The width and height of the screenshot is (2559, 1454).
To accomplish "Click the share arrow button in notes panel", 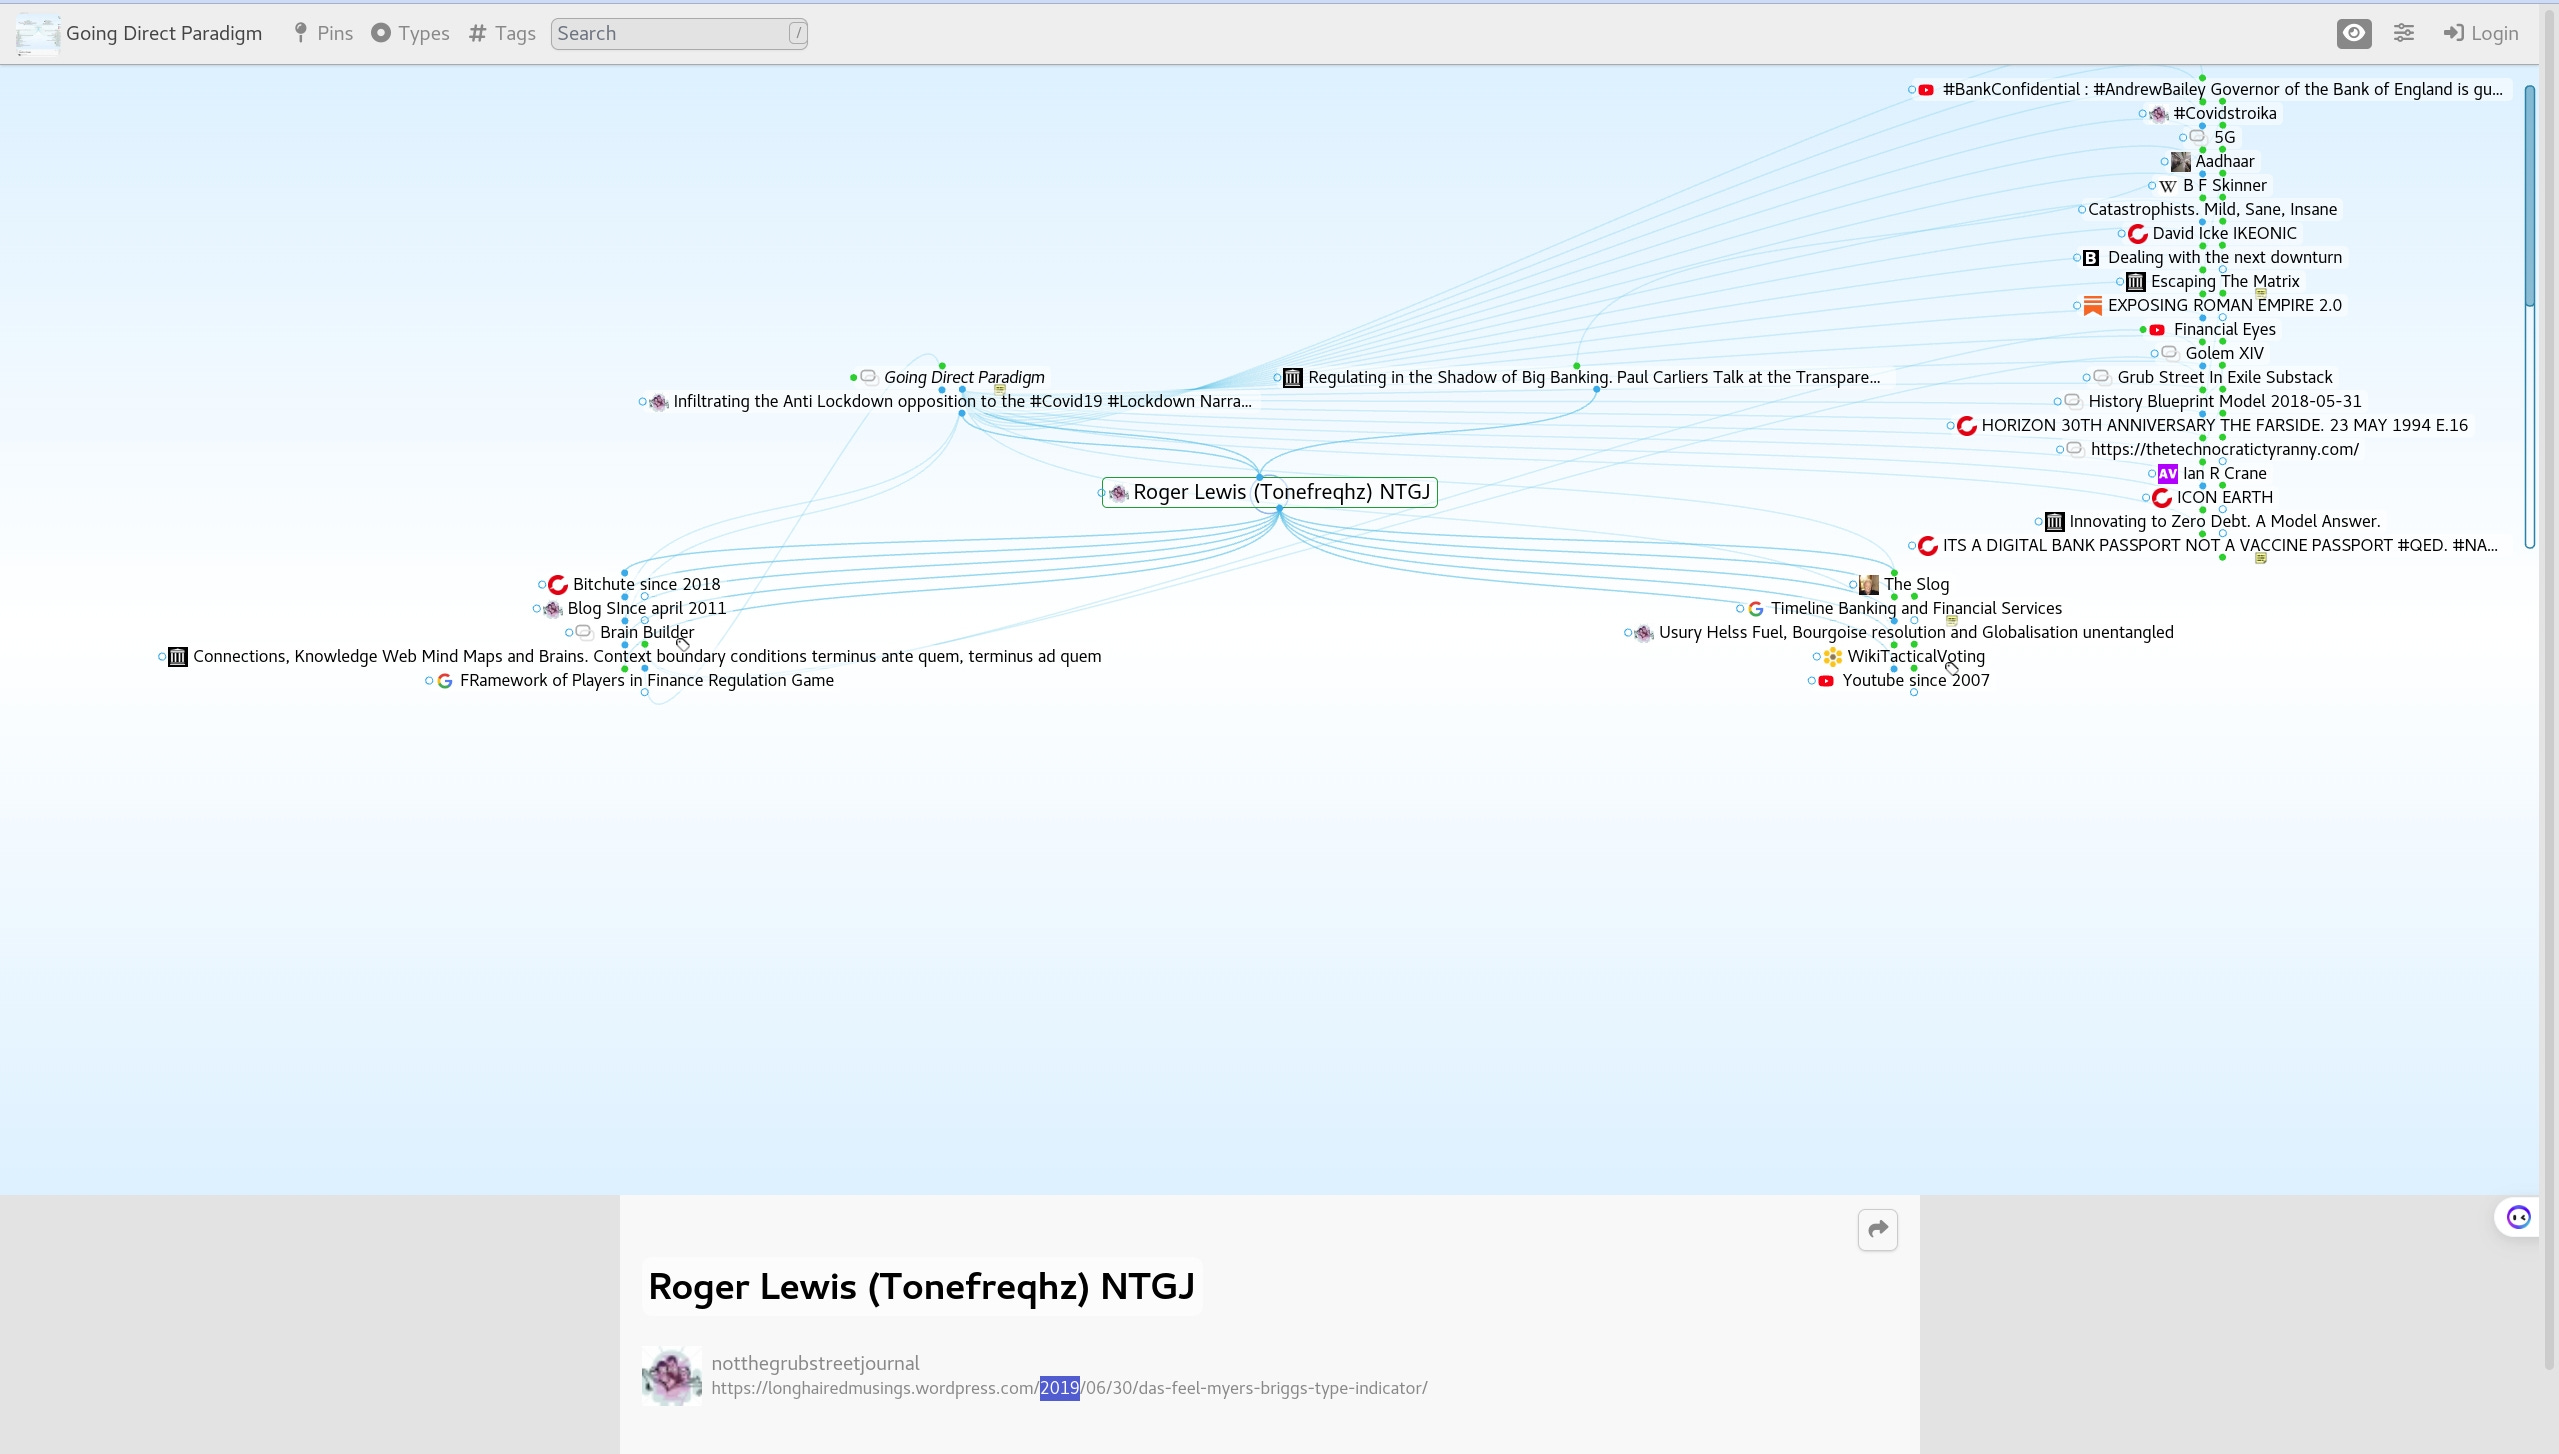I will coord(1878,1229).
